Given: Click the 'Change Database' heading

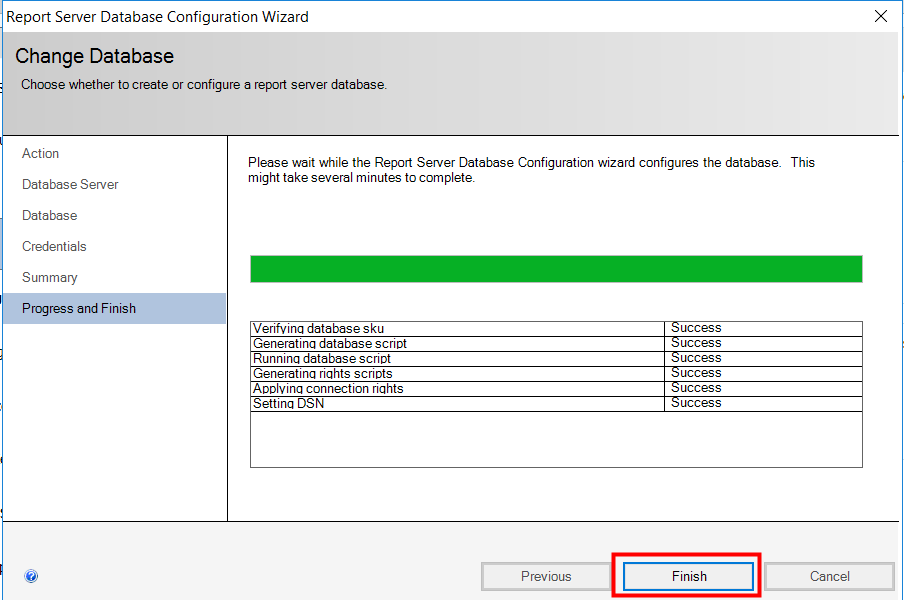Looking at the screenshot, I should coord(95,56).
